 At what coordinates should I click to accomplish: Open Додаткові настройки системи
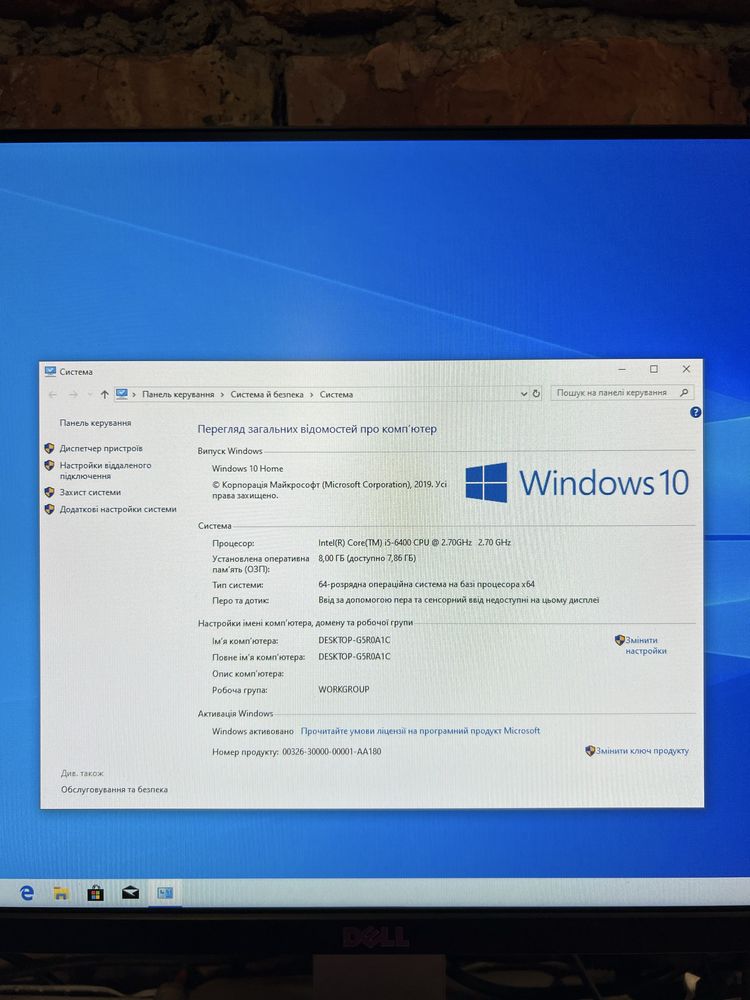(x=118, y=509)
